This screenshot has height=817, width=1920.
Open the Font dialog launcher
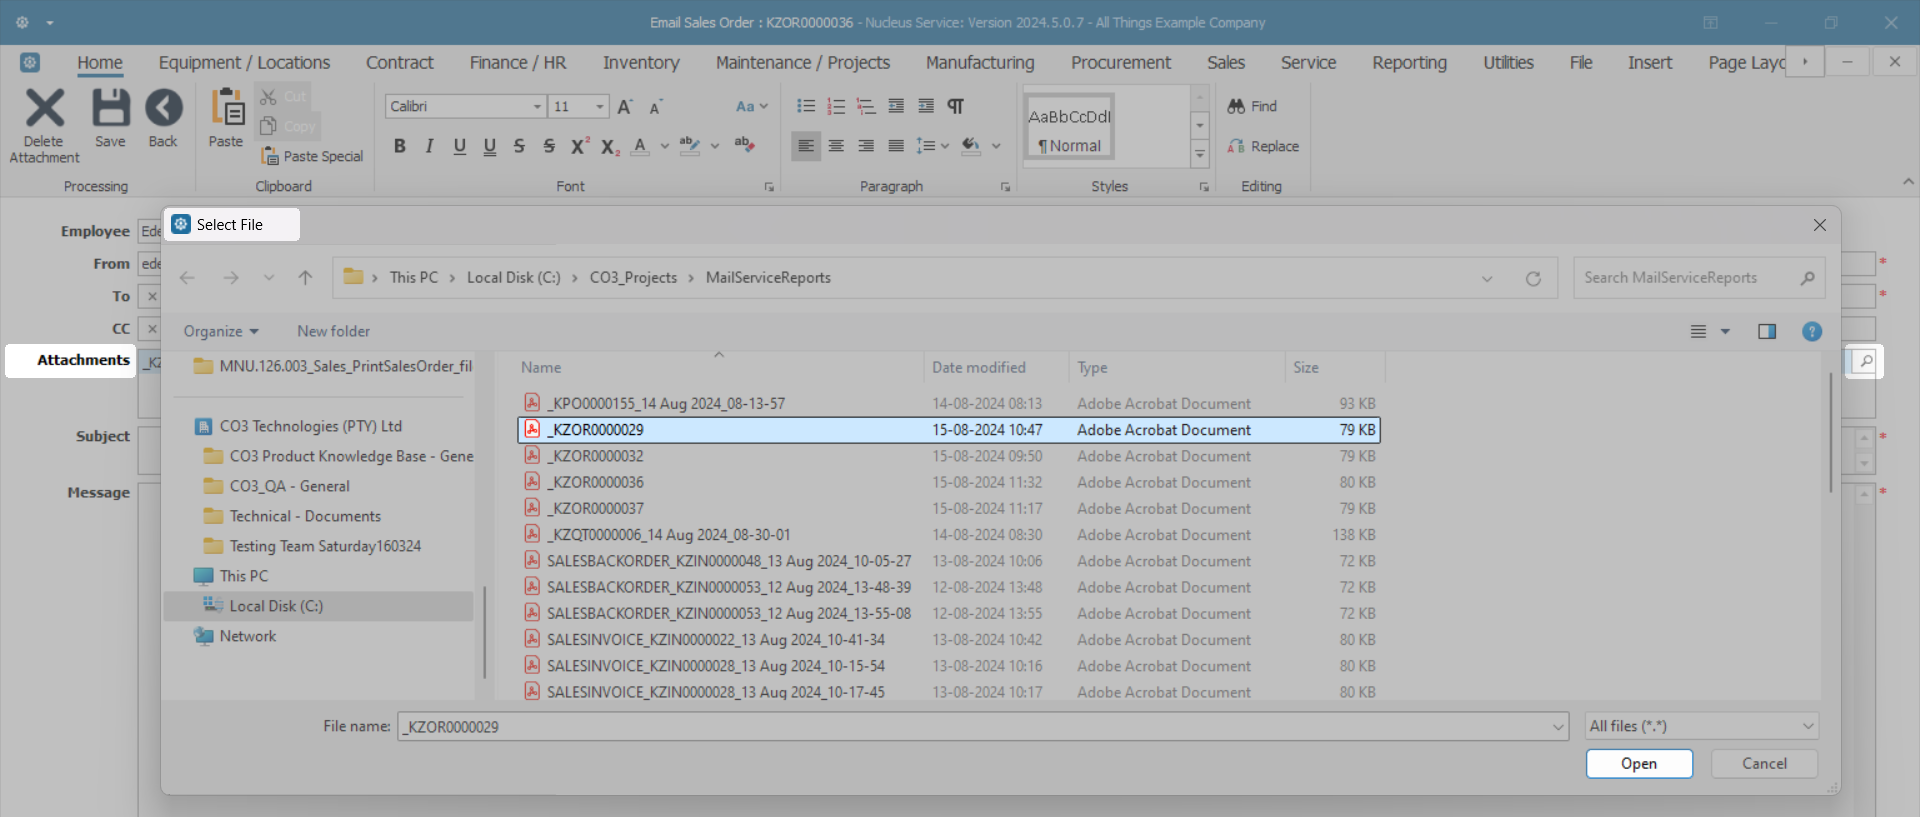coord(769,187)
